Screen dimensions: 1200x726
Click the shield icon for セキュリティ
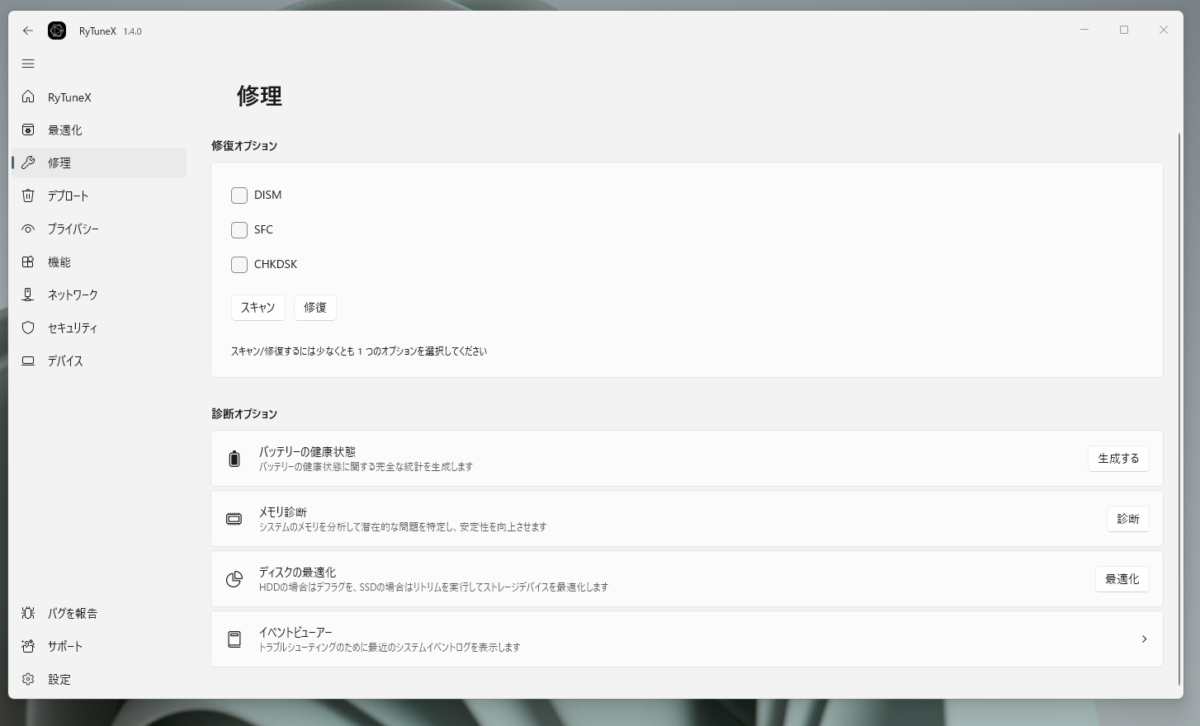coord(28,328)
